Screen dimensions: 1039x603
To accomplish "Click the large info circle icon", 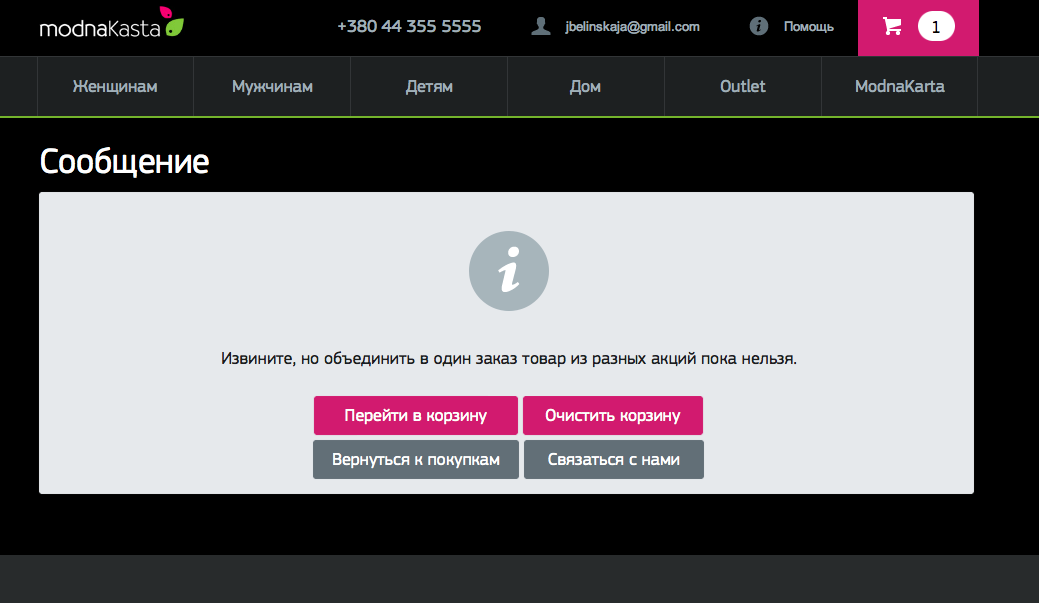I will click(509, 271).
